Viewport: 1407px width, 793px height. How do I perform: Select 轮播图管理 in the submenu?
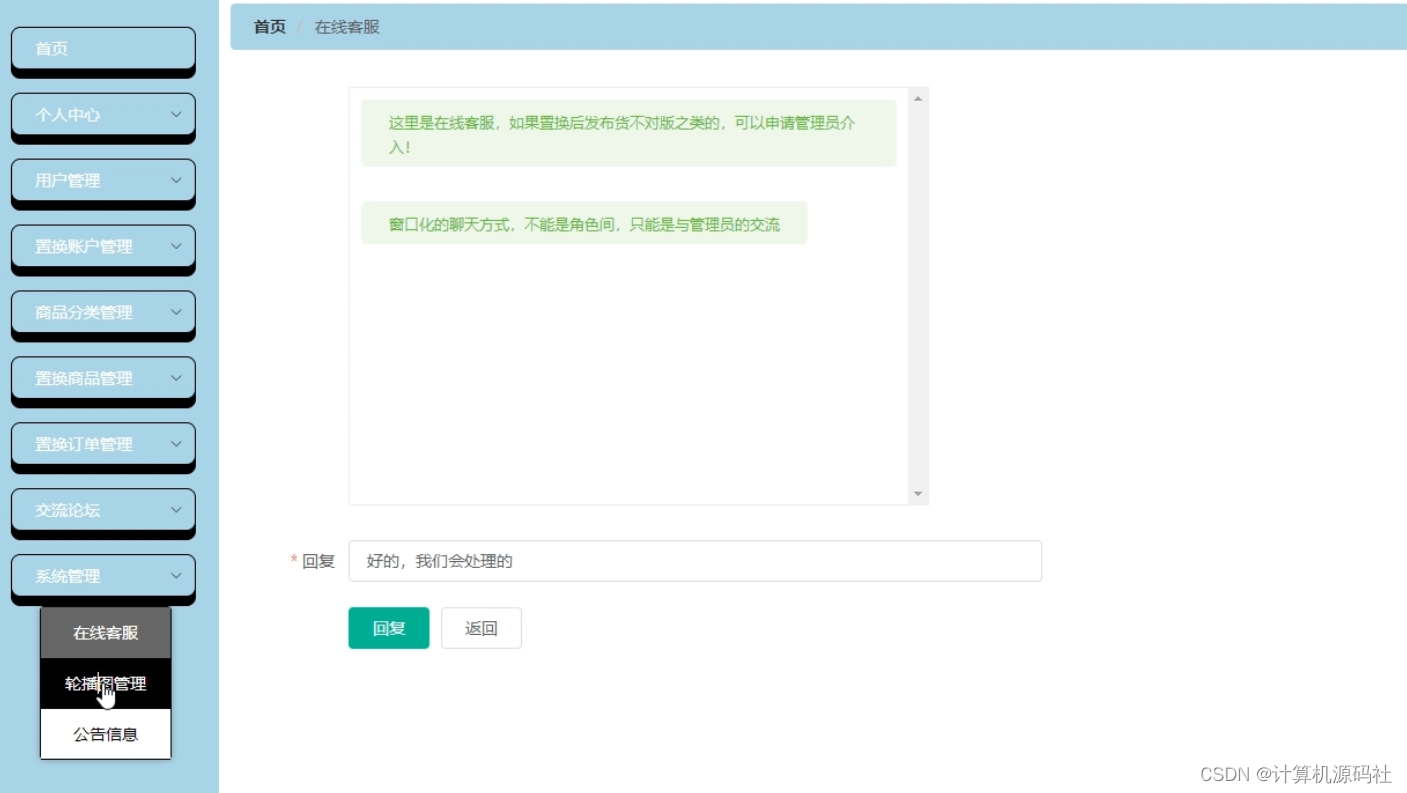pyautogui.click(x=106, y=684)
